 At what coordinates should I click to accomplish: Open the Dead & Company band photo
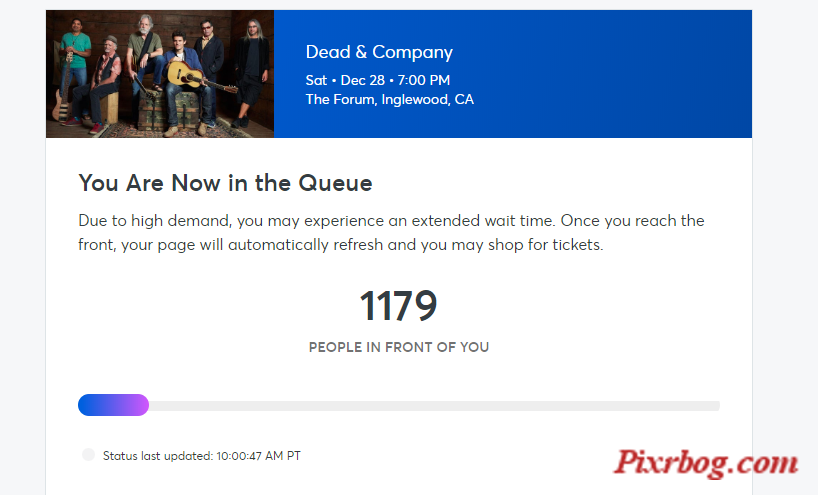click(160, 74)
